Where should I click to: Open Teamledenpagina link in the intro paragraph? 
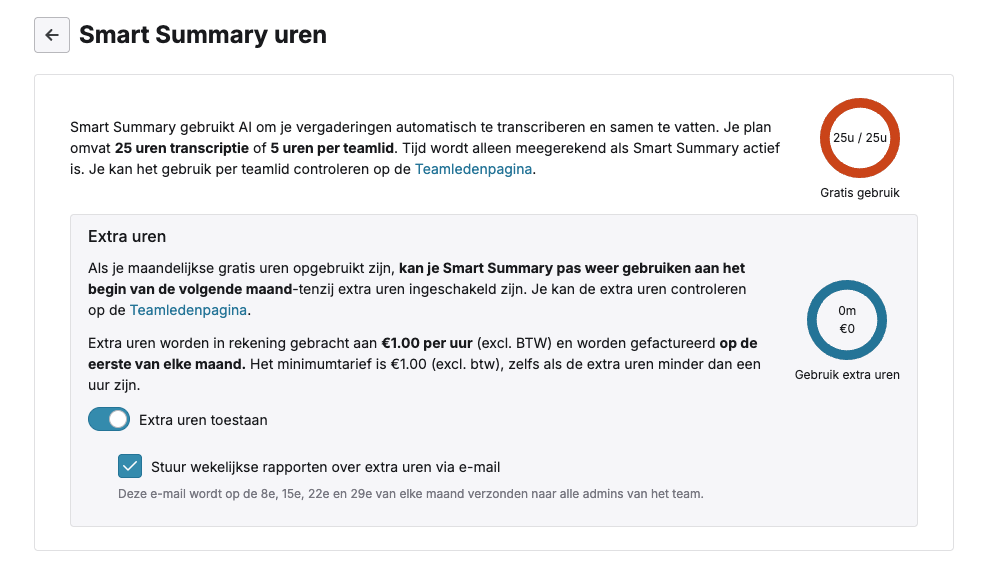(473, 169)
